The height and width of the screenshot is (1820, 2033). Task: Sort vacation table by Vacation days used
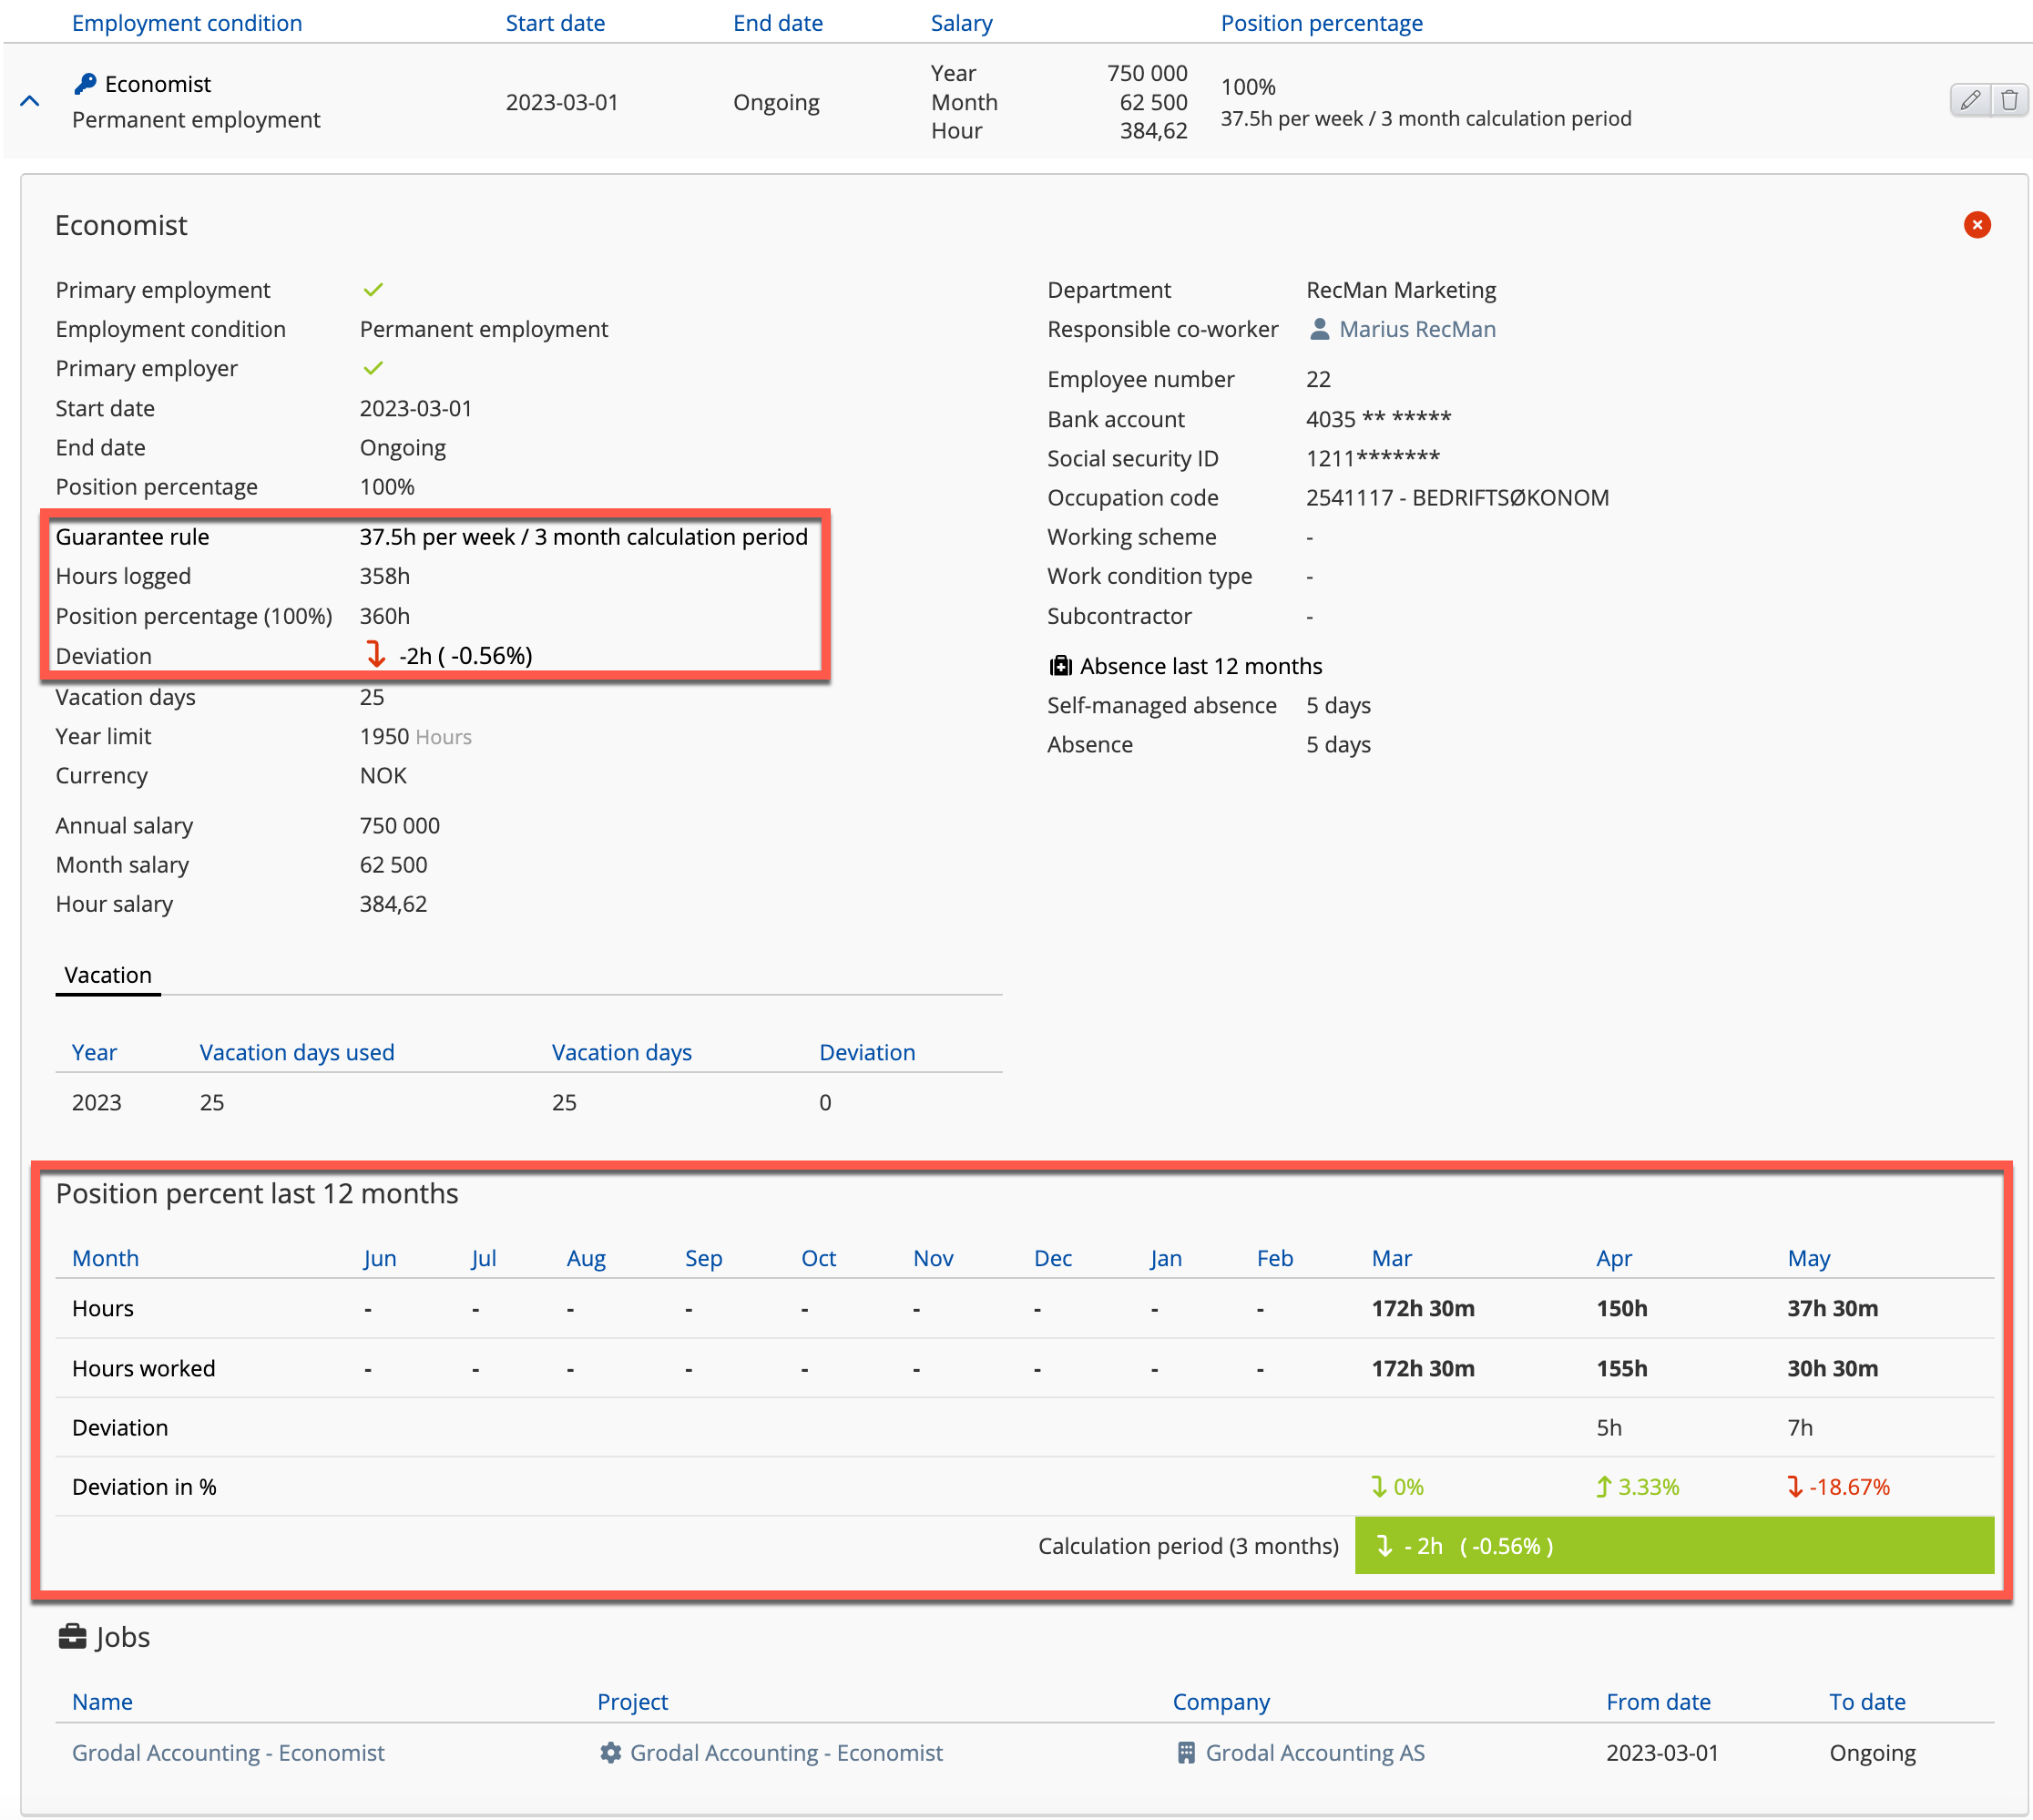[x=297, y=1052]
